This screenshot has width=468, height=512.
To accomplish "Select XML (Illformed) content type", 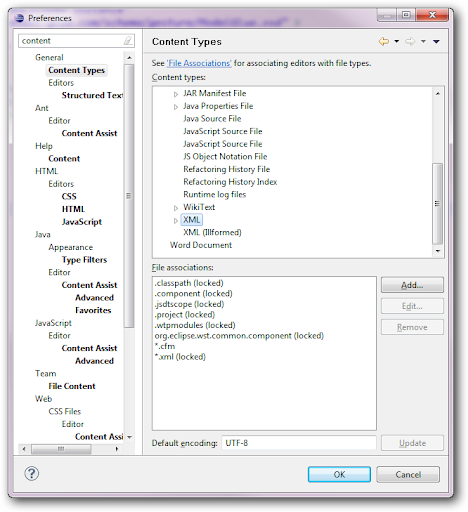I will click(212, 233).
